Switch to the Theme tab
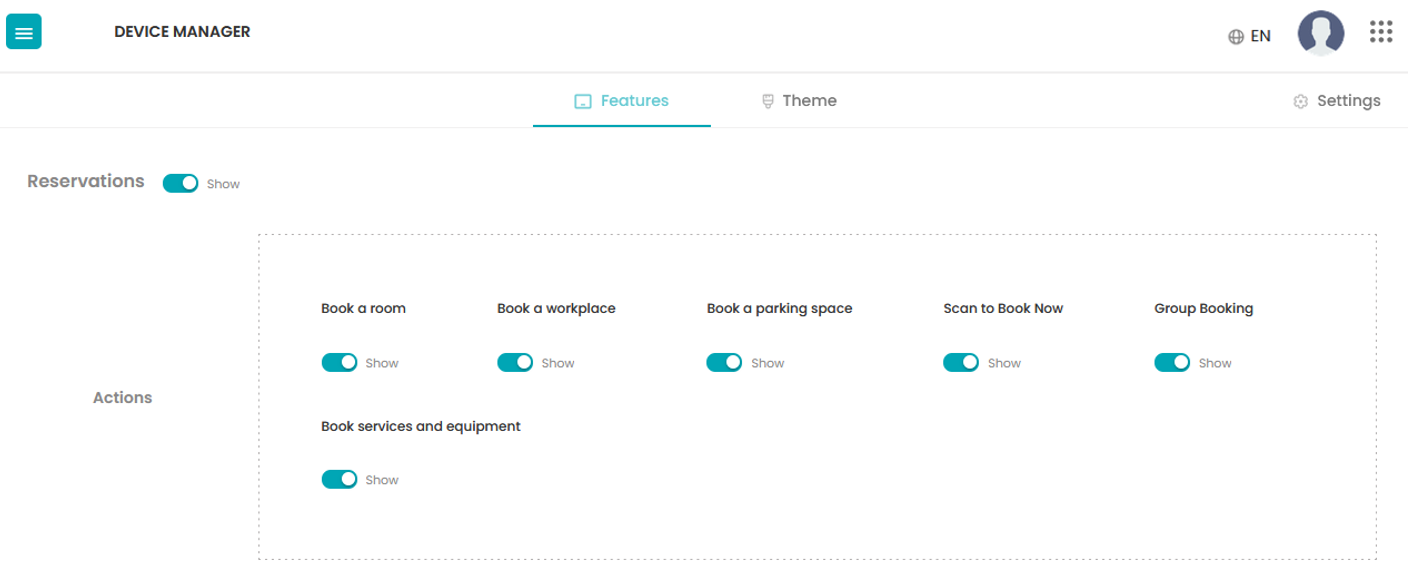The height and width of the screenshot is (567, 1413). [799, 101]
